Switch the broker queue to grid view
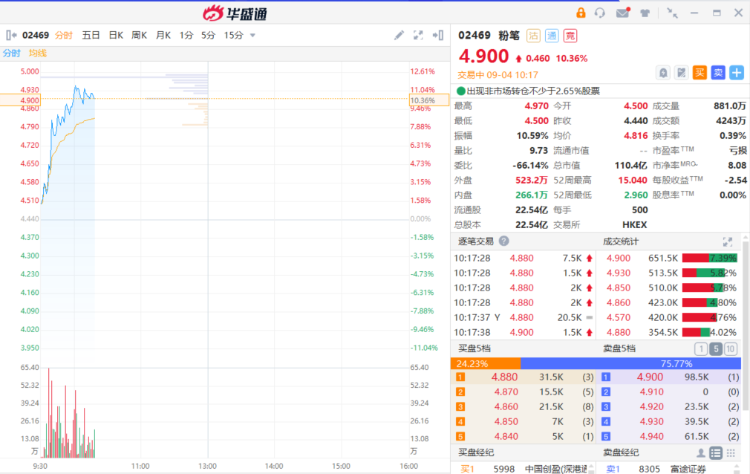Screen dimensions: 750x474 pos(731,452)
